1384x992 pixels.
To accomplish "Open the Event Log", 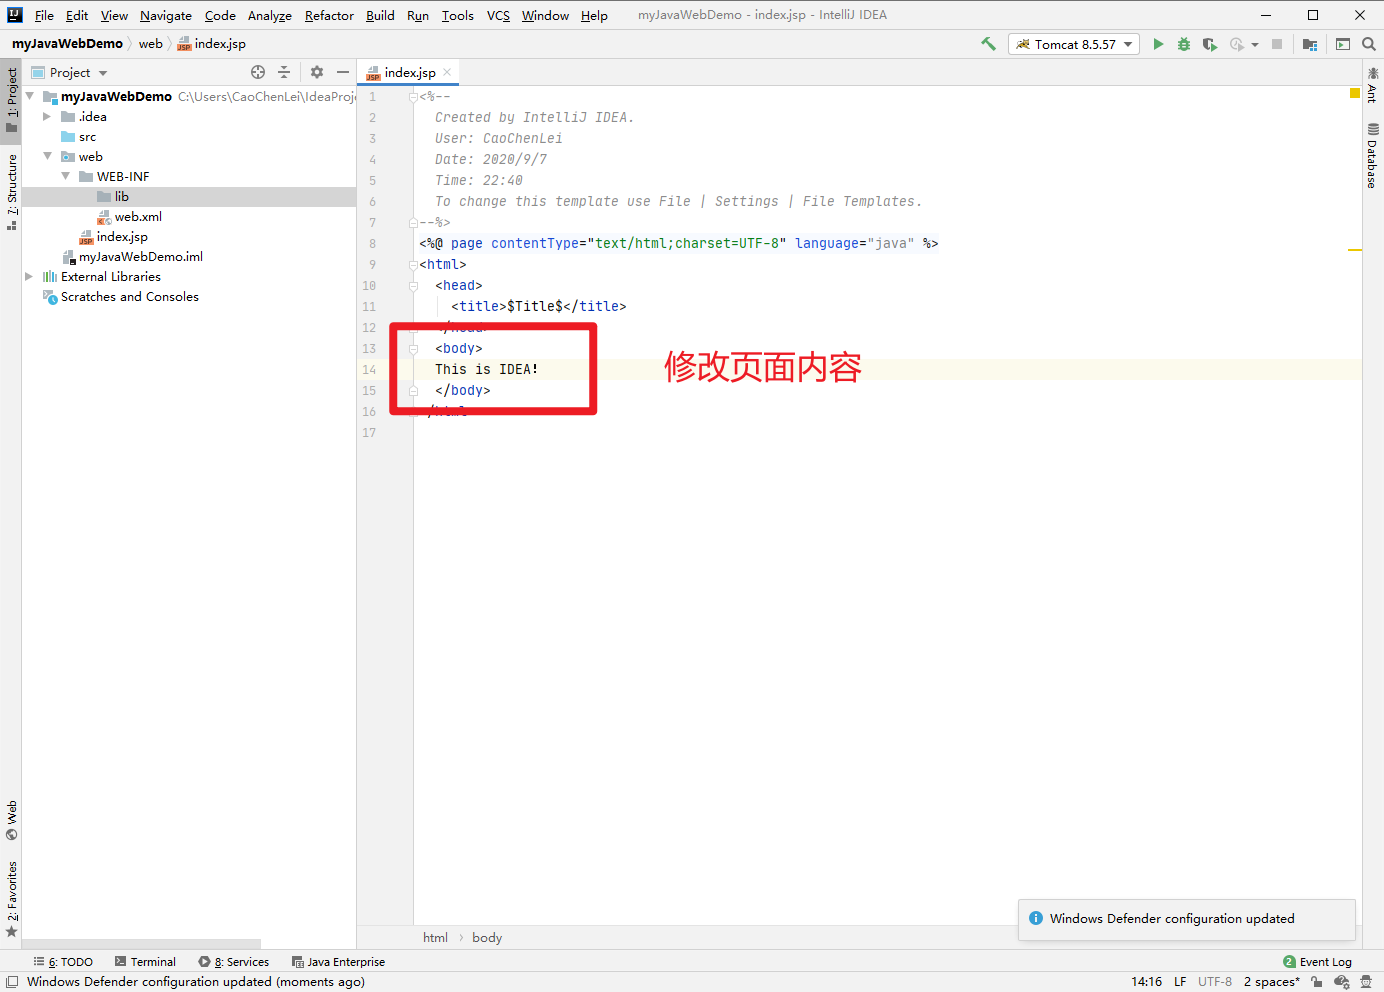I will pyautogui.click(x=1317, y=962).
